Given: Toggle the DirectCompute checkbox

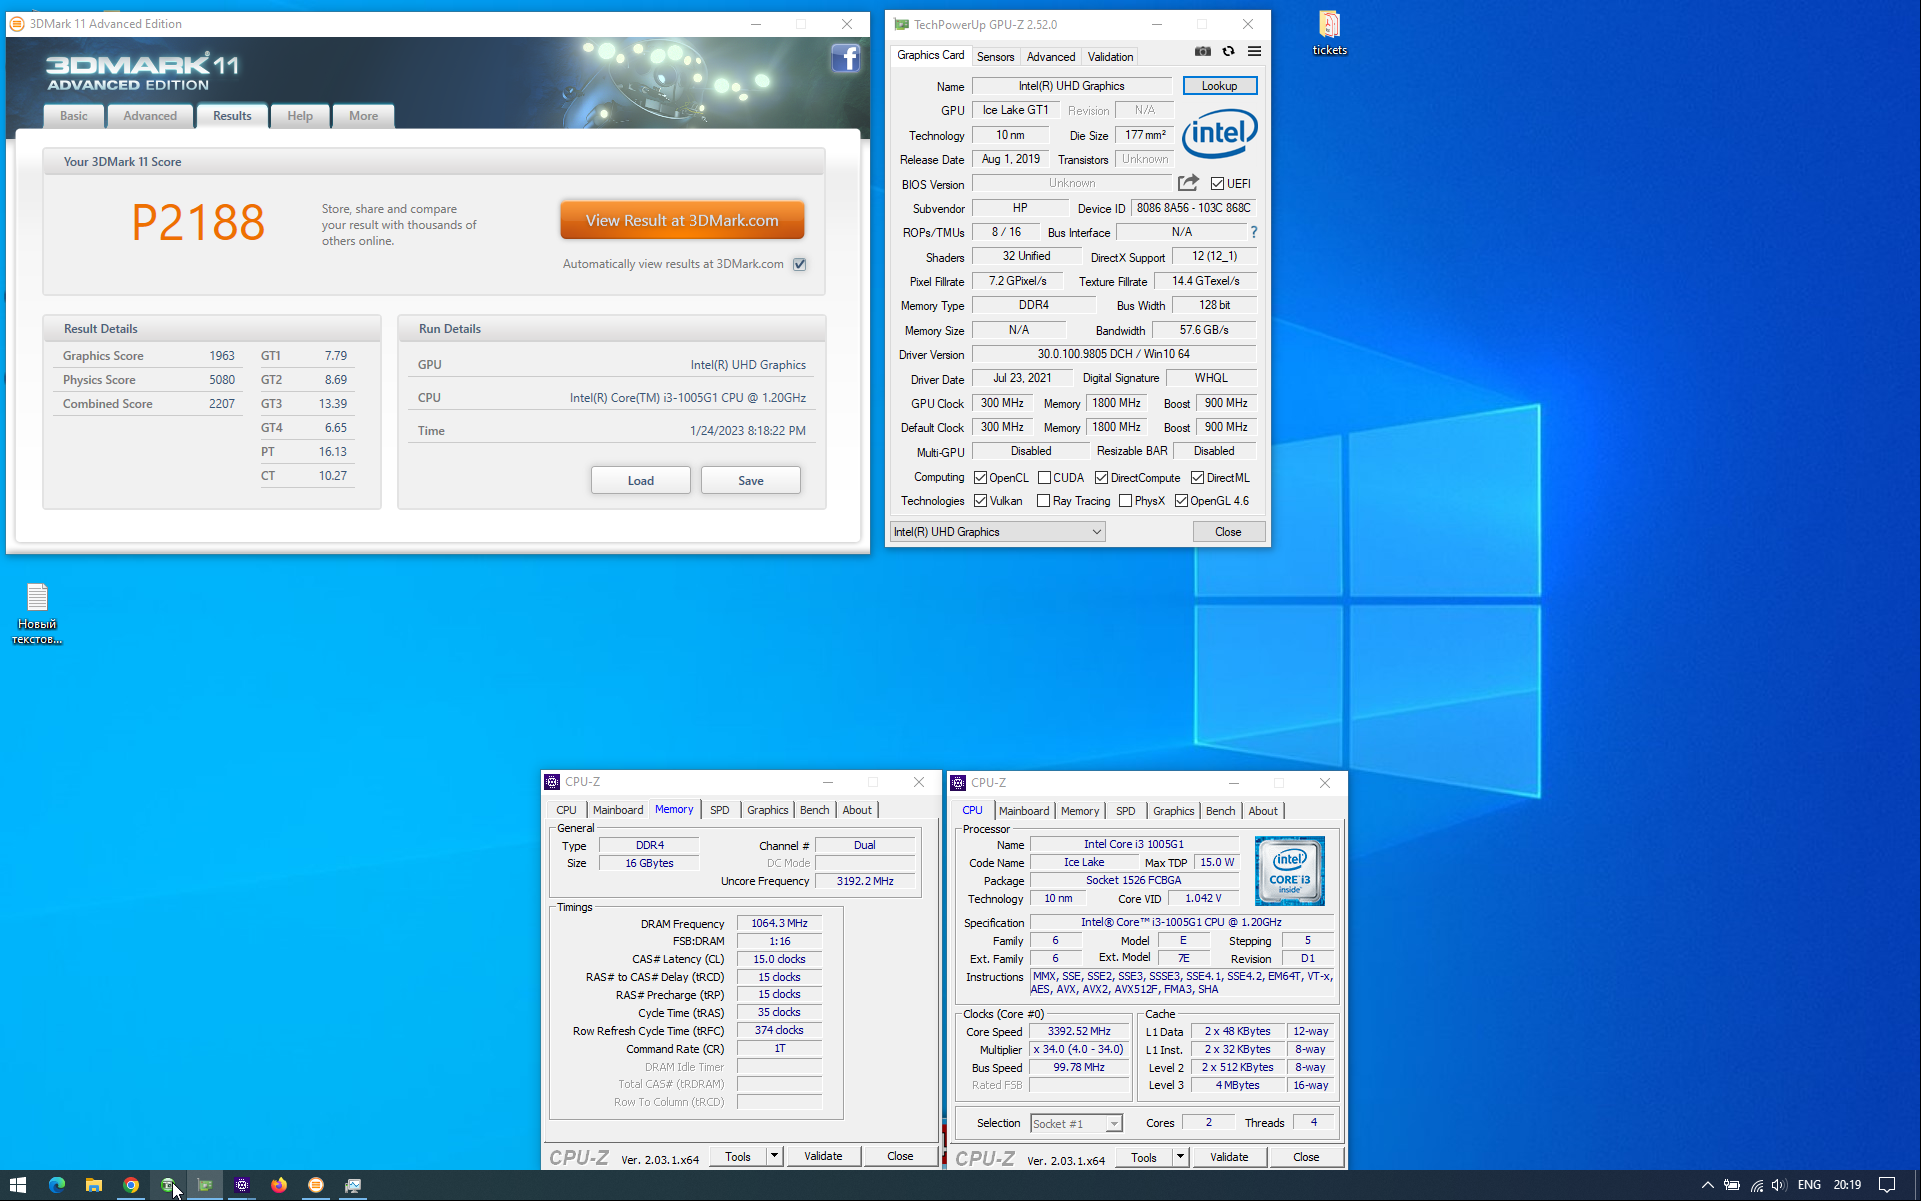Looking at the screenshot, I should click(x=1101, y=478).
